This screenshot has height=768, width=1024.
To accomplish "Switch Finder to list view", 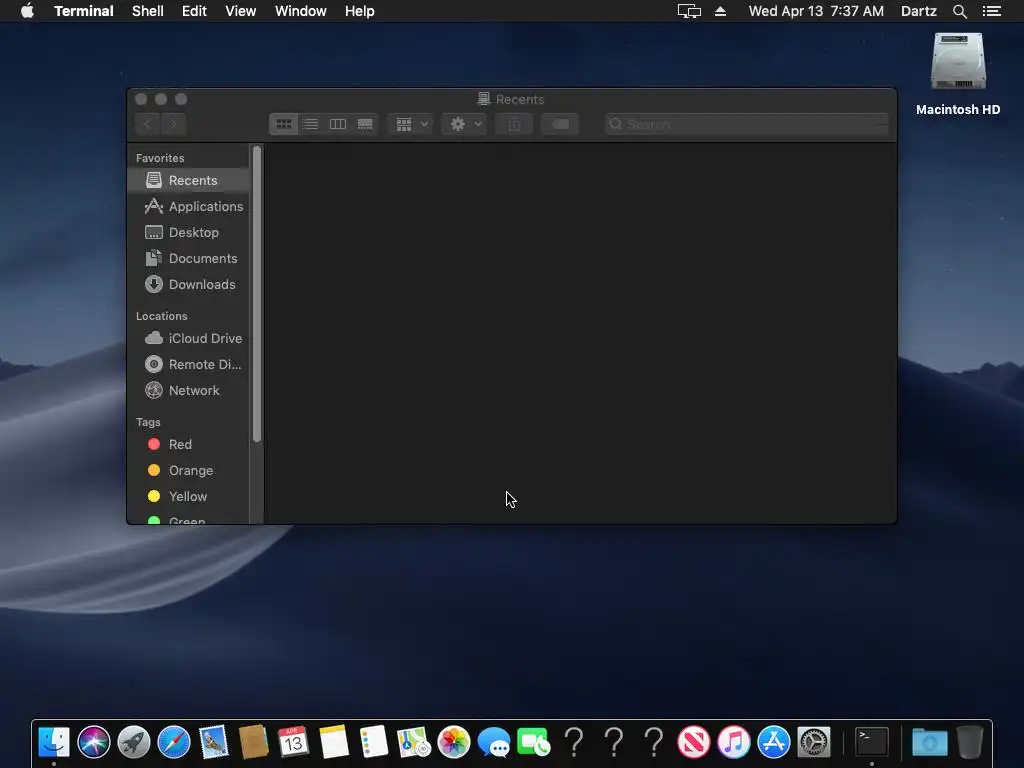I will click(311, 124).
